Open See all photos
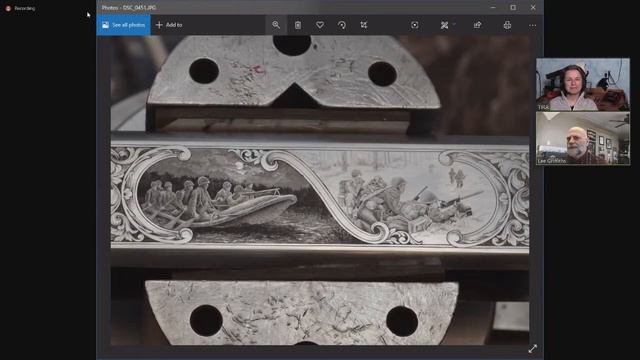 point(124,25)
